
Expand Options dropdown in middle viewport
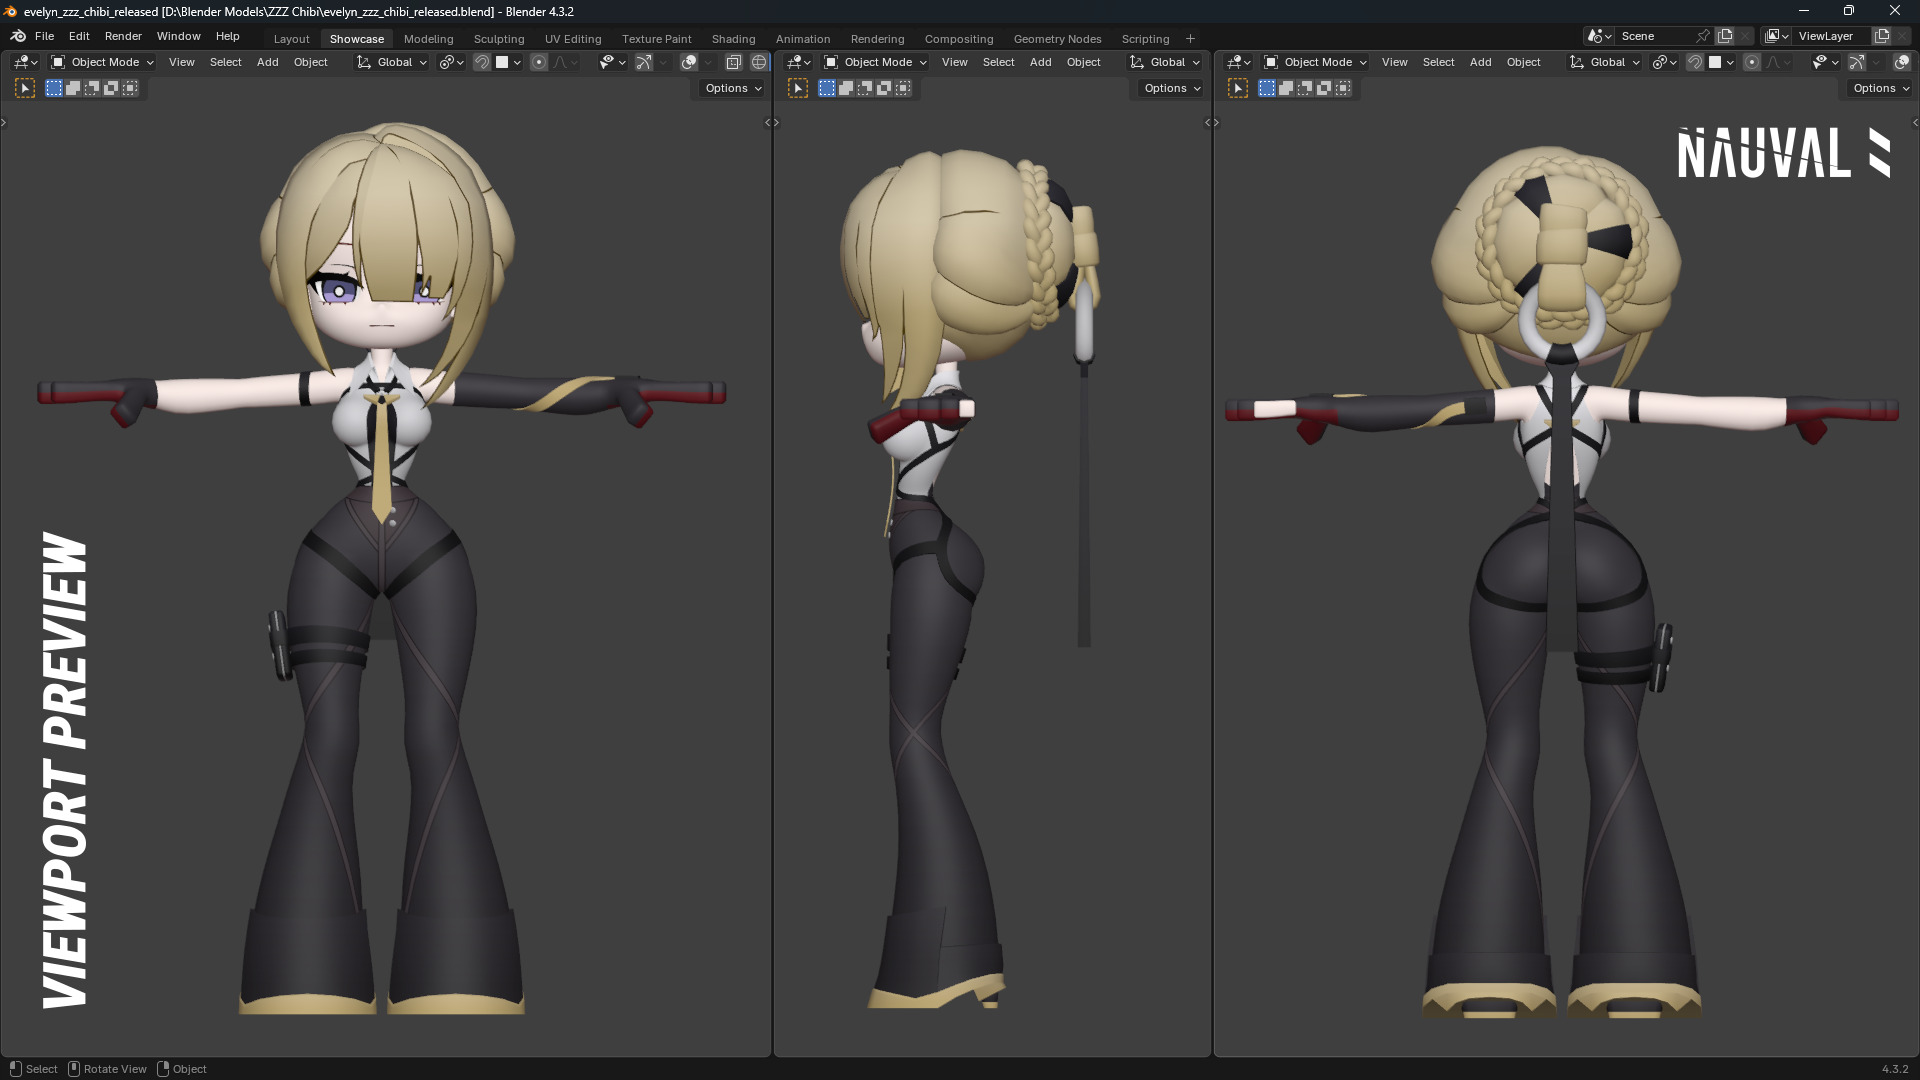(x=1172, y=88)
